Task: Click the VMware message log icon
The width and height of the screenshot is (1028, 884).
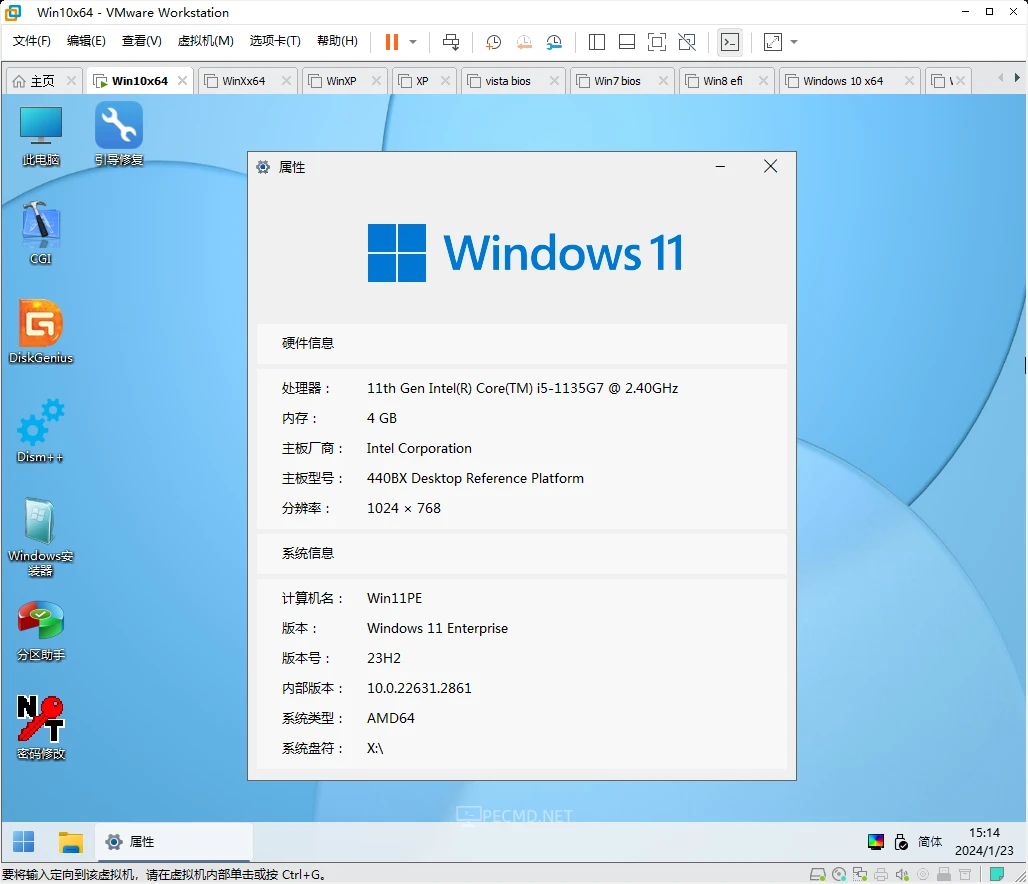Action: (x=997, y=874)
